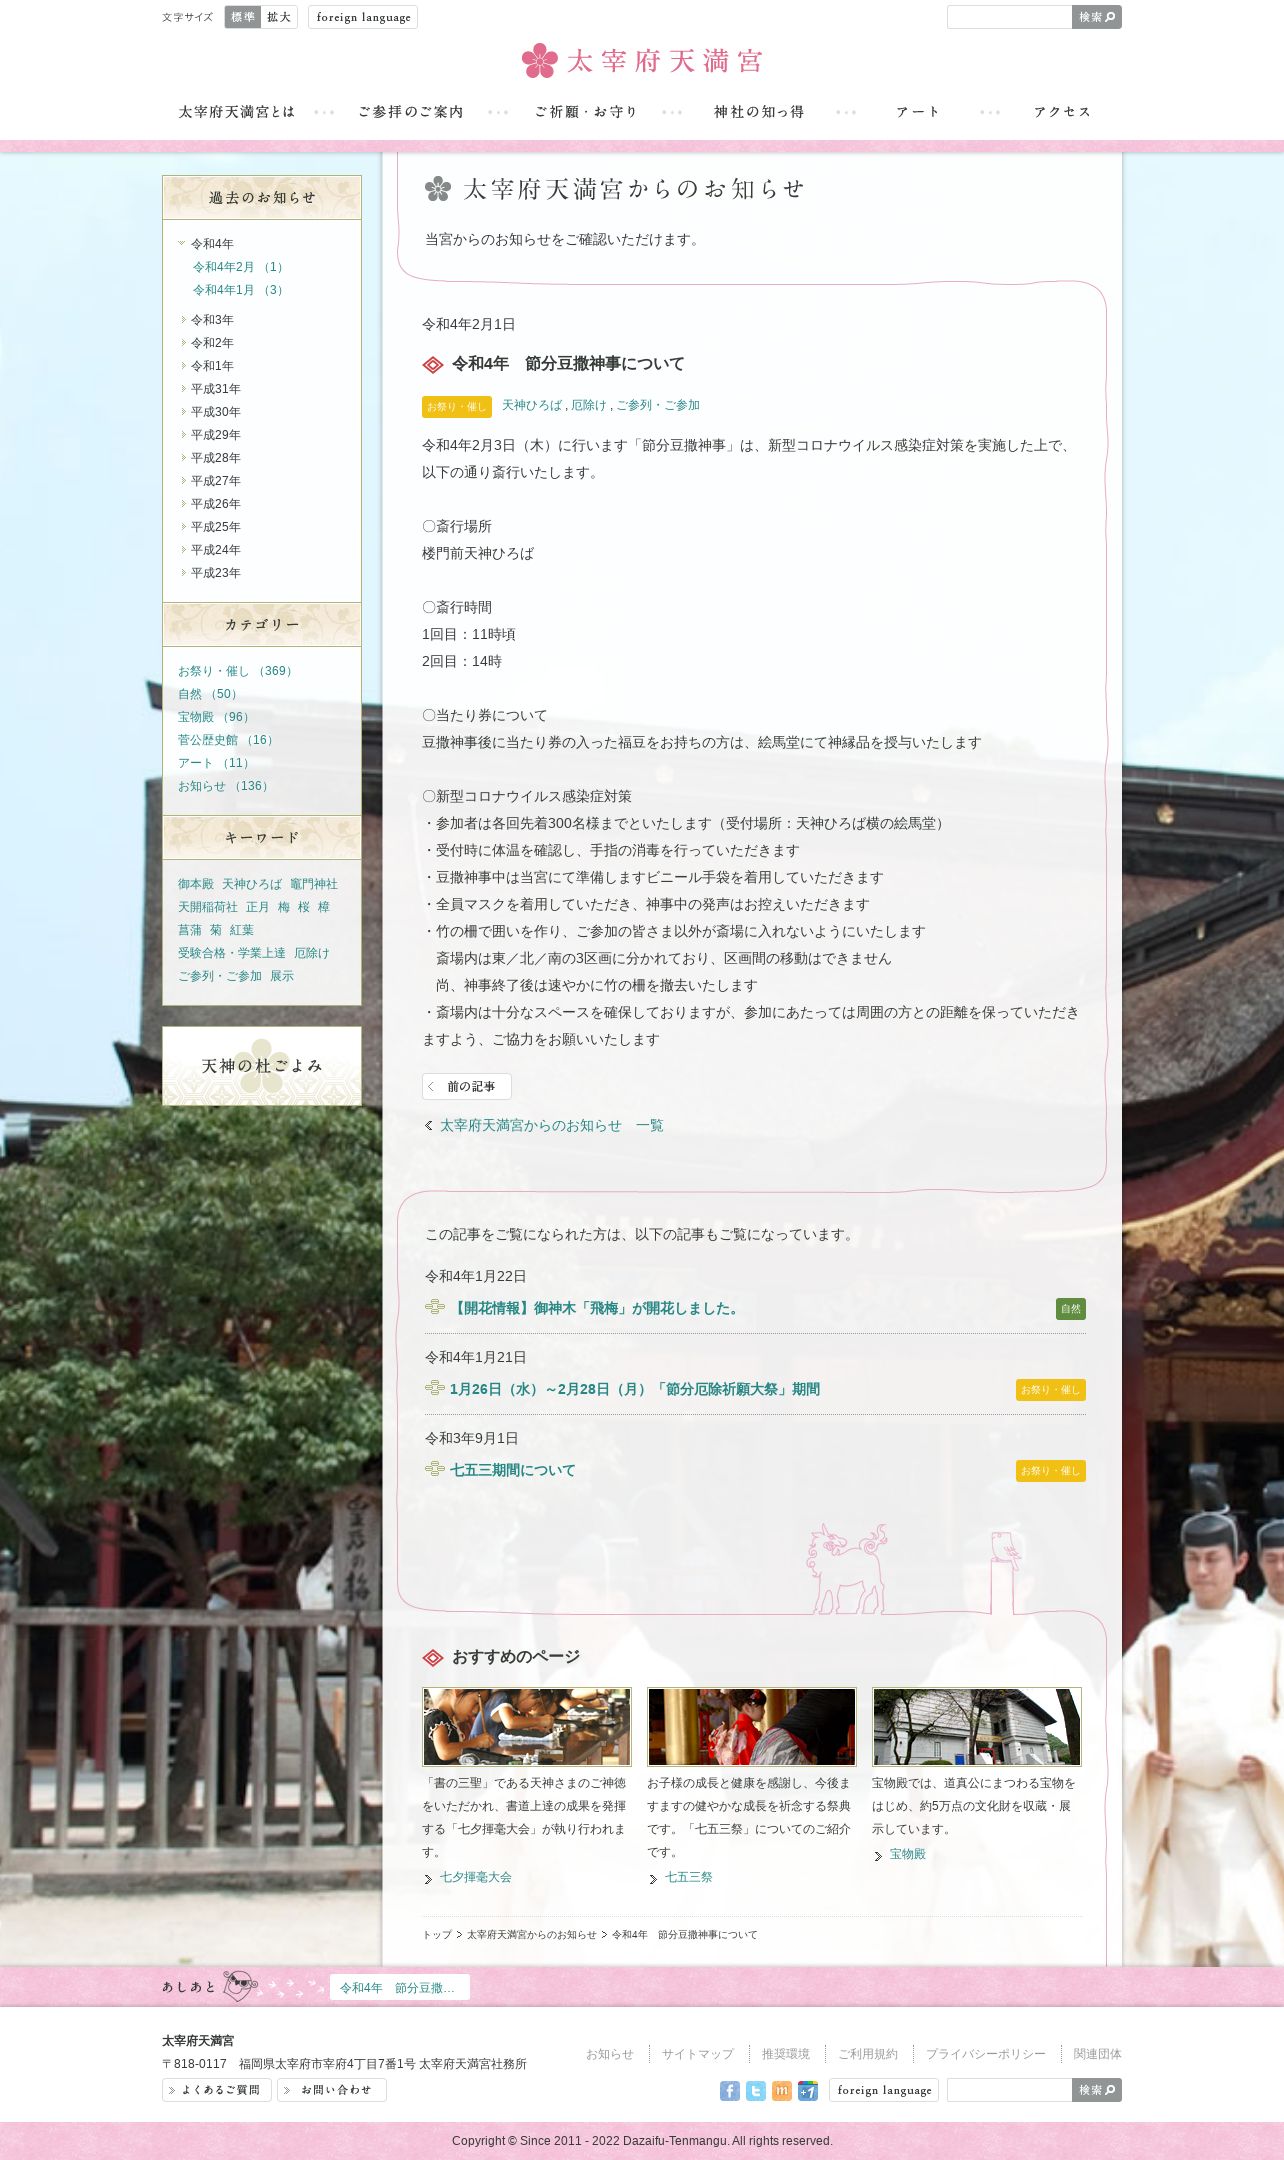Click the yellow お祭り・催し tag on article
This screenshot has height=2160, width=1284.
457,407
